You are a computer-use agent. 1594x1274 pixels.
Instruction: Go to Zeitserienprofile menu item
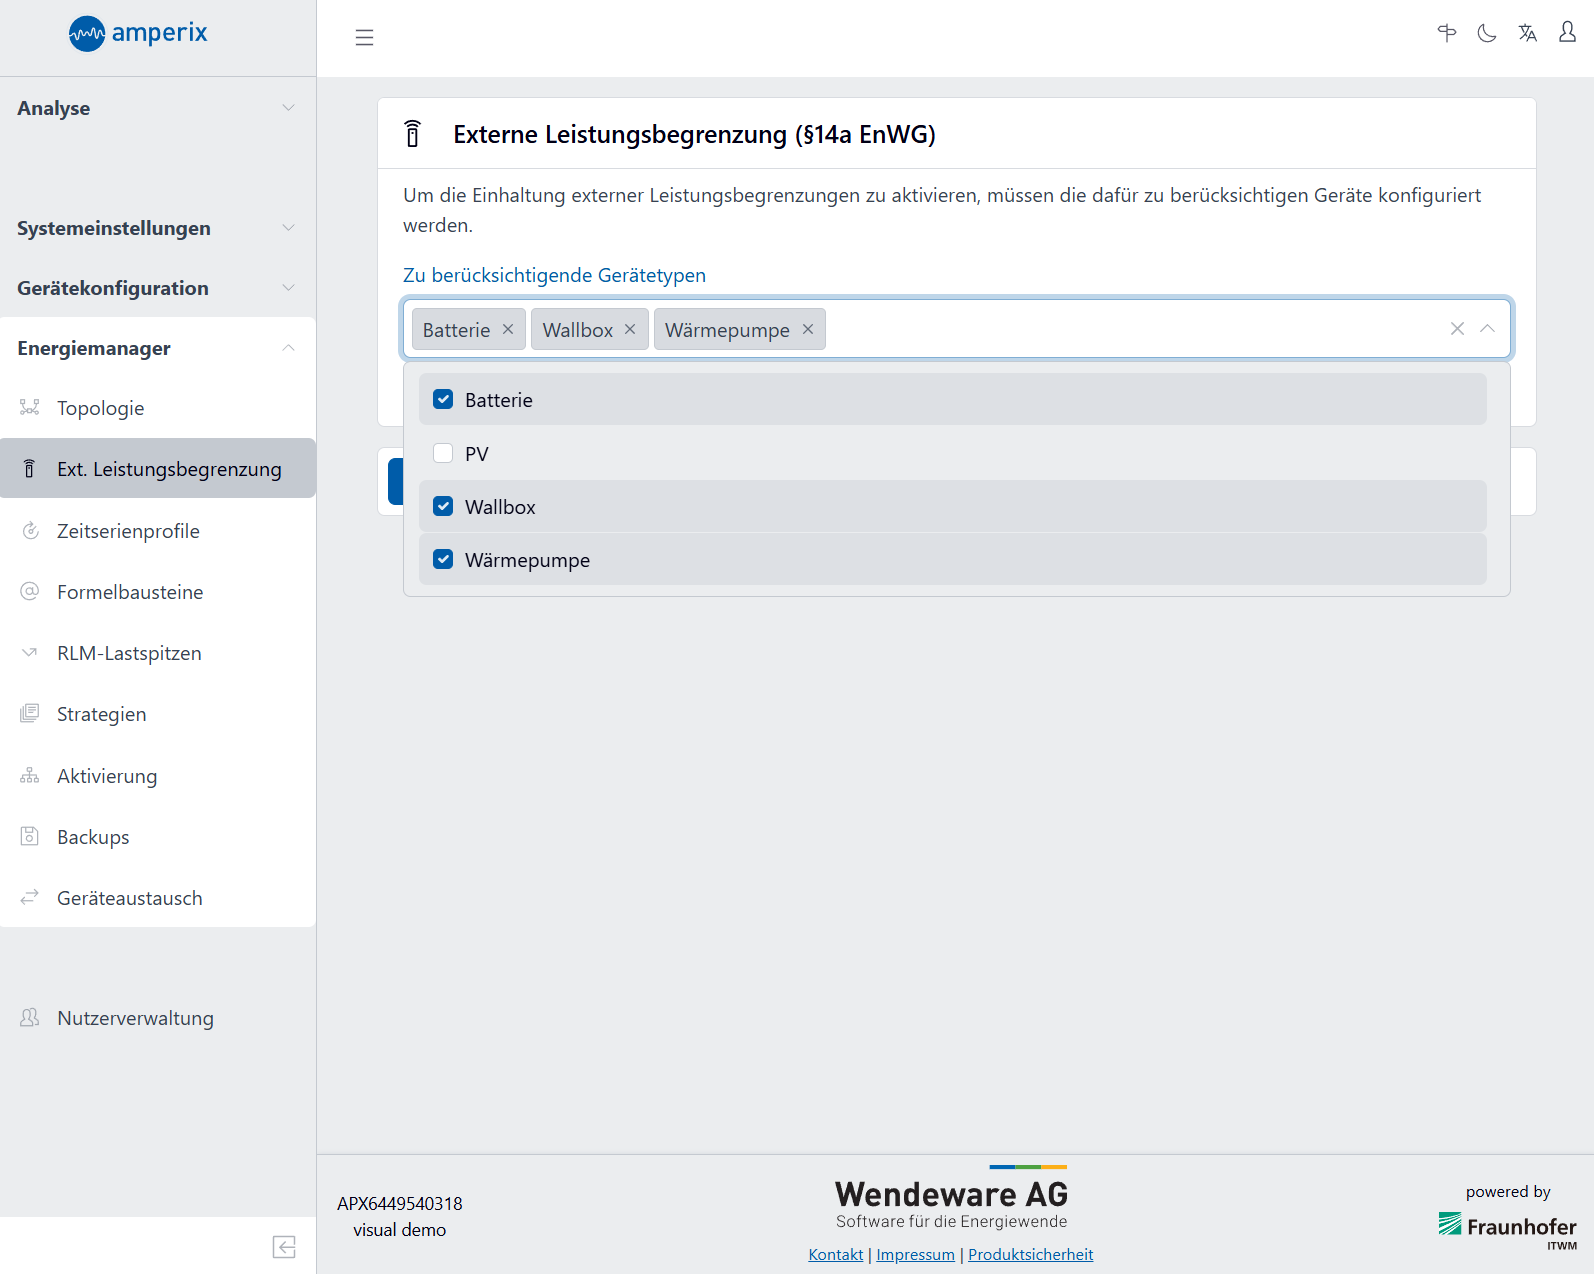(128, 531)
